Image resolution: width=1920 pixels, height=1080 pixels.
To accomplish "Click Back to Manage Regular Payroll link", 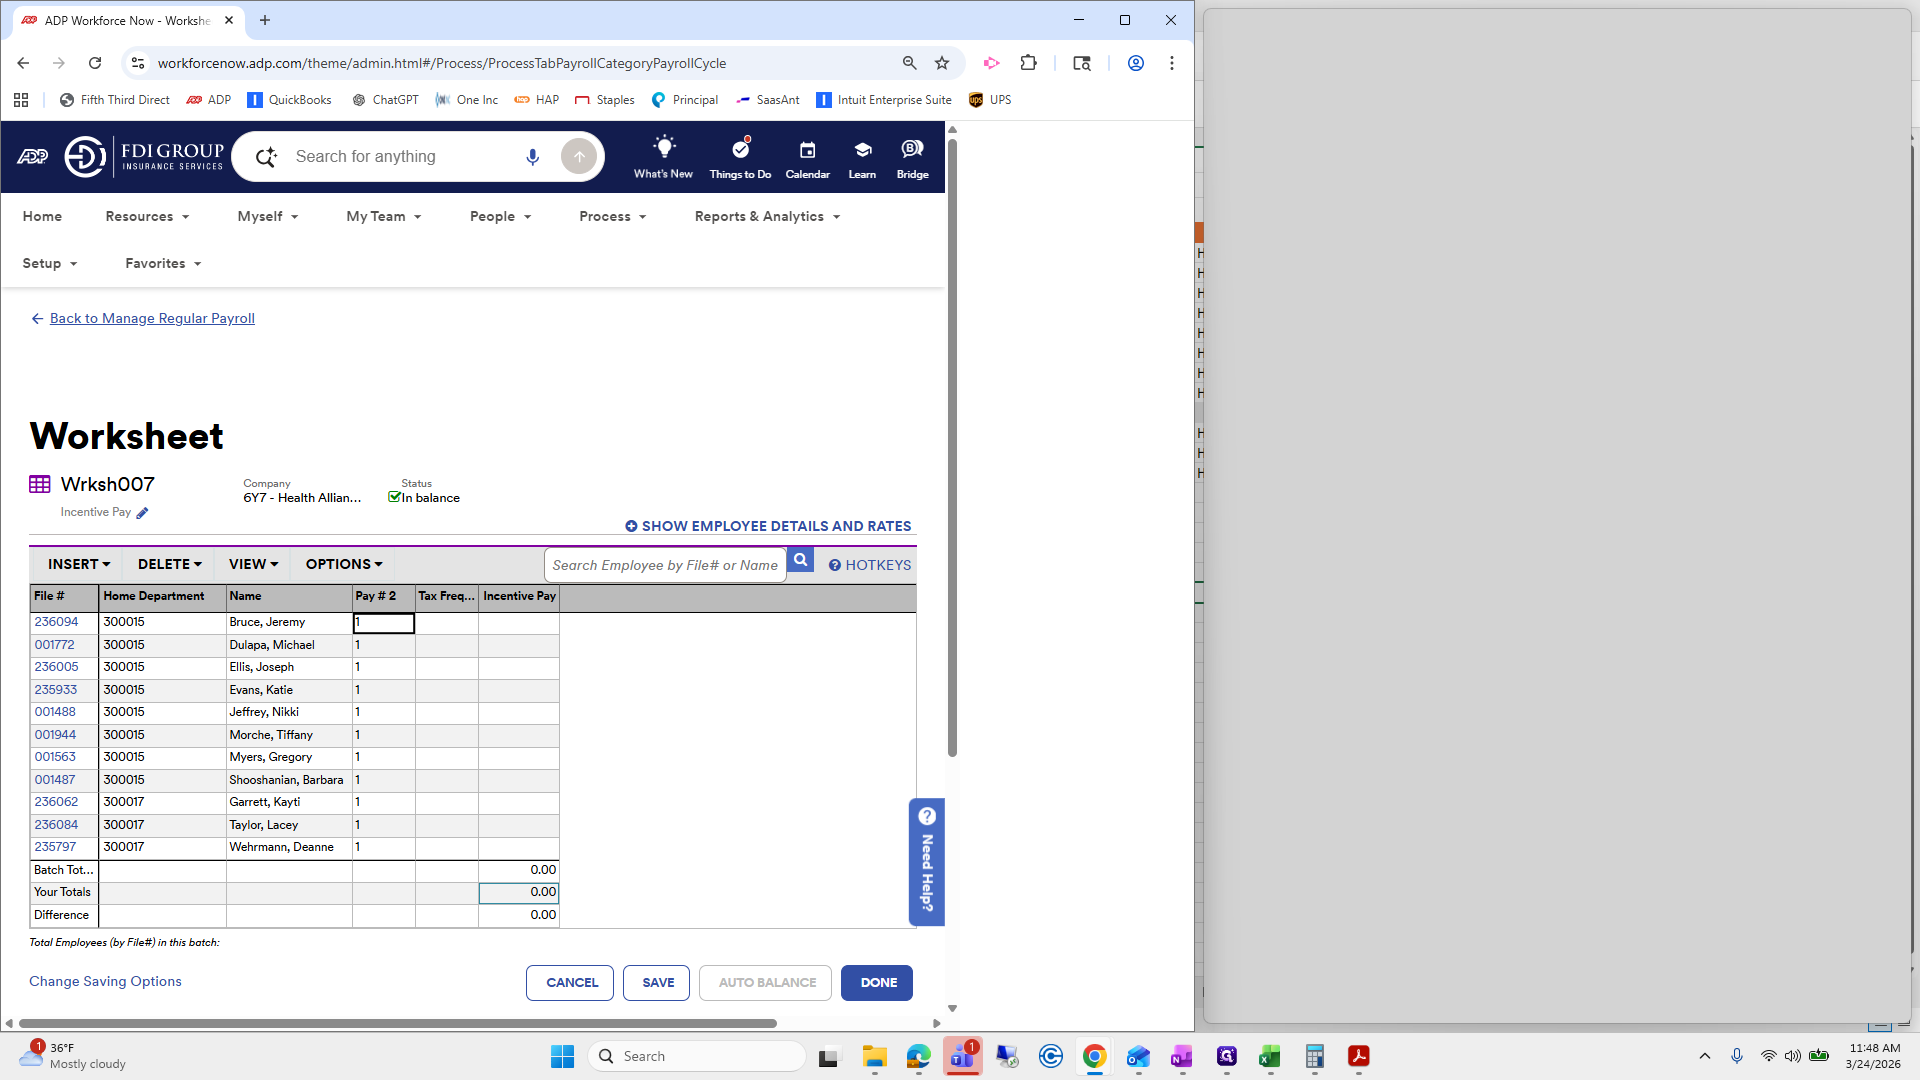I will [x=151, y=318].
